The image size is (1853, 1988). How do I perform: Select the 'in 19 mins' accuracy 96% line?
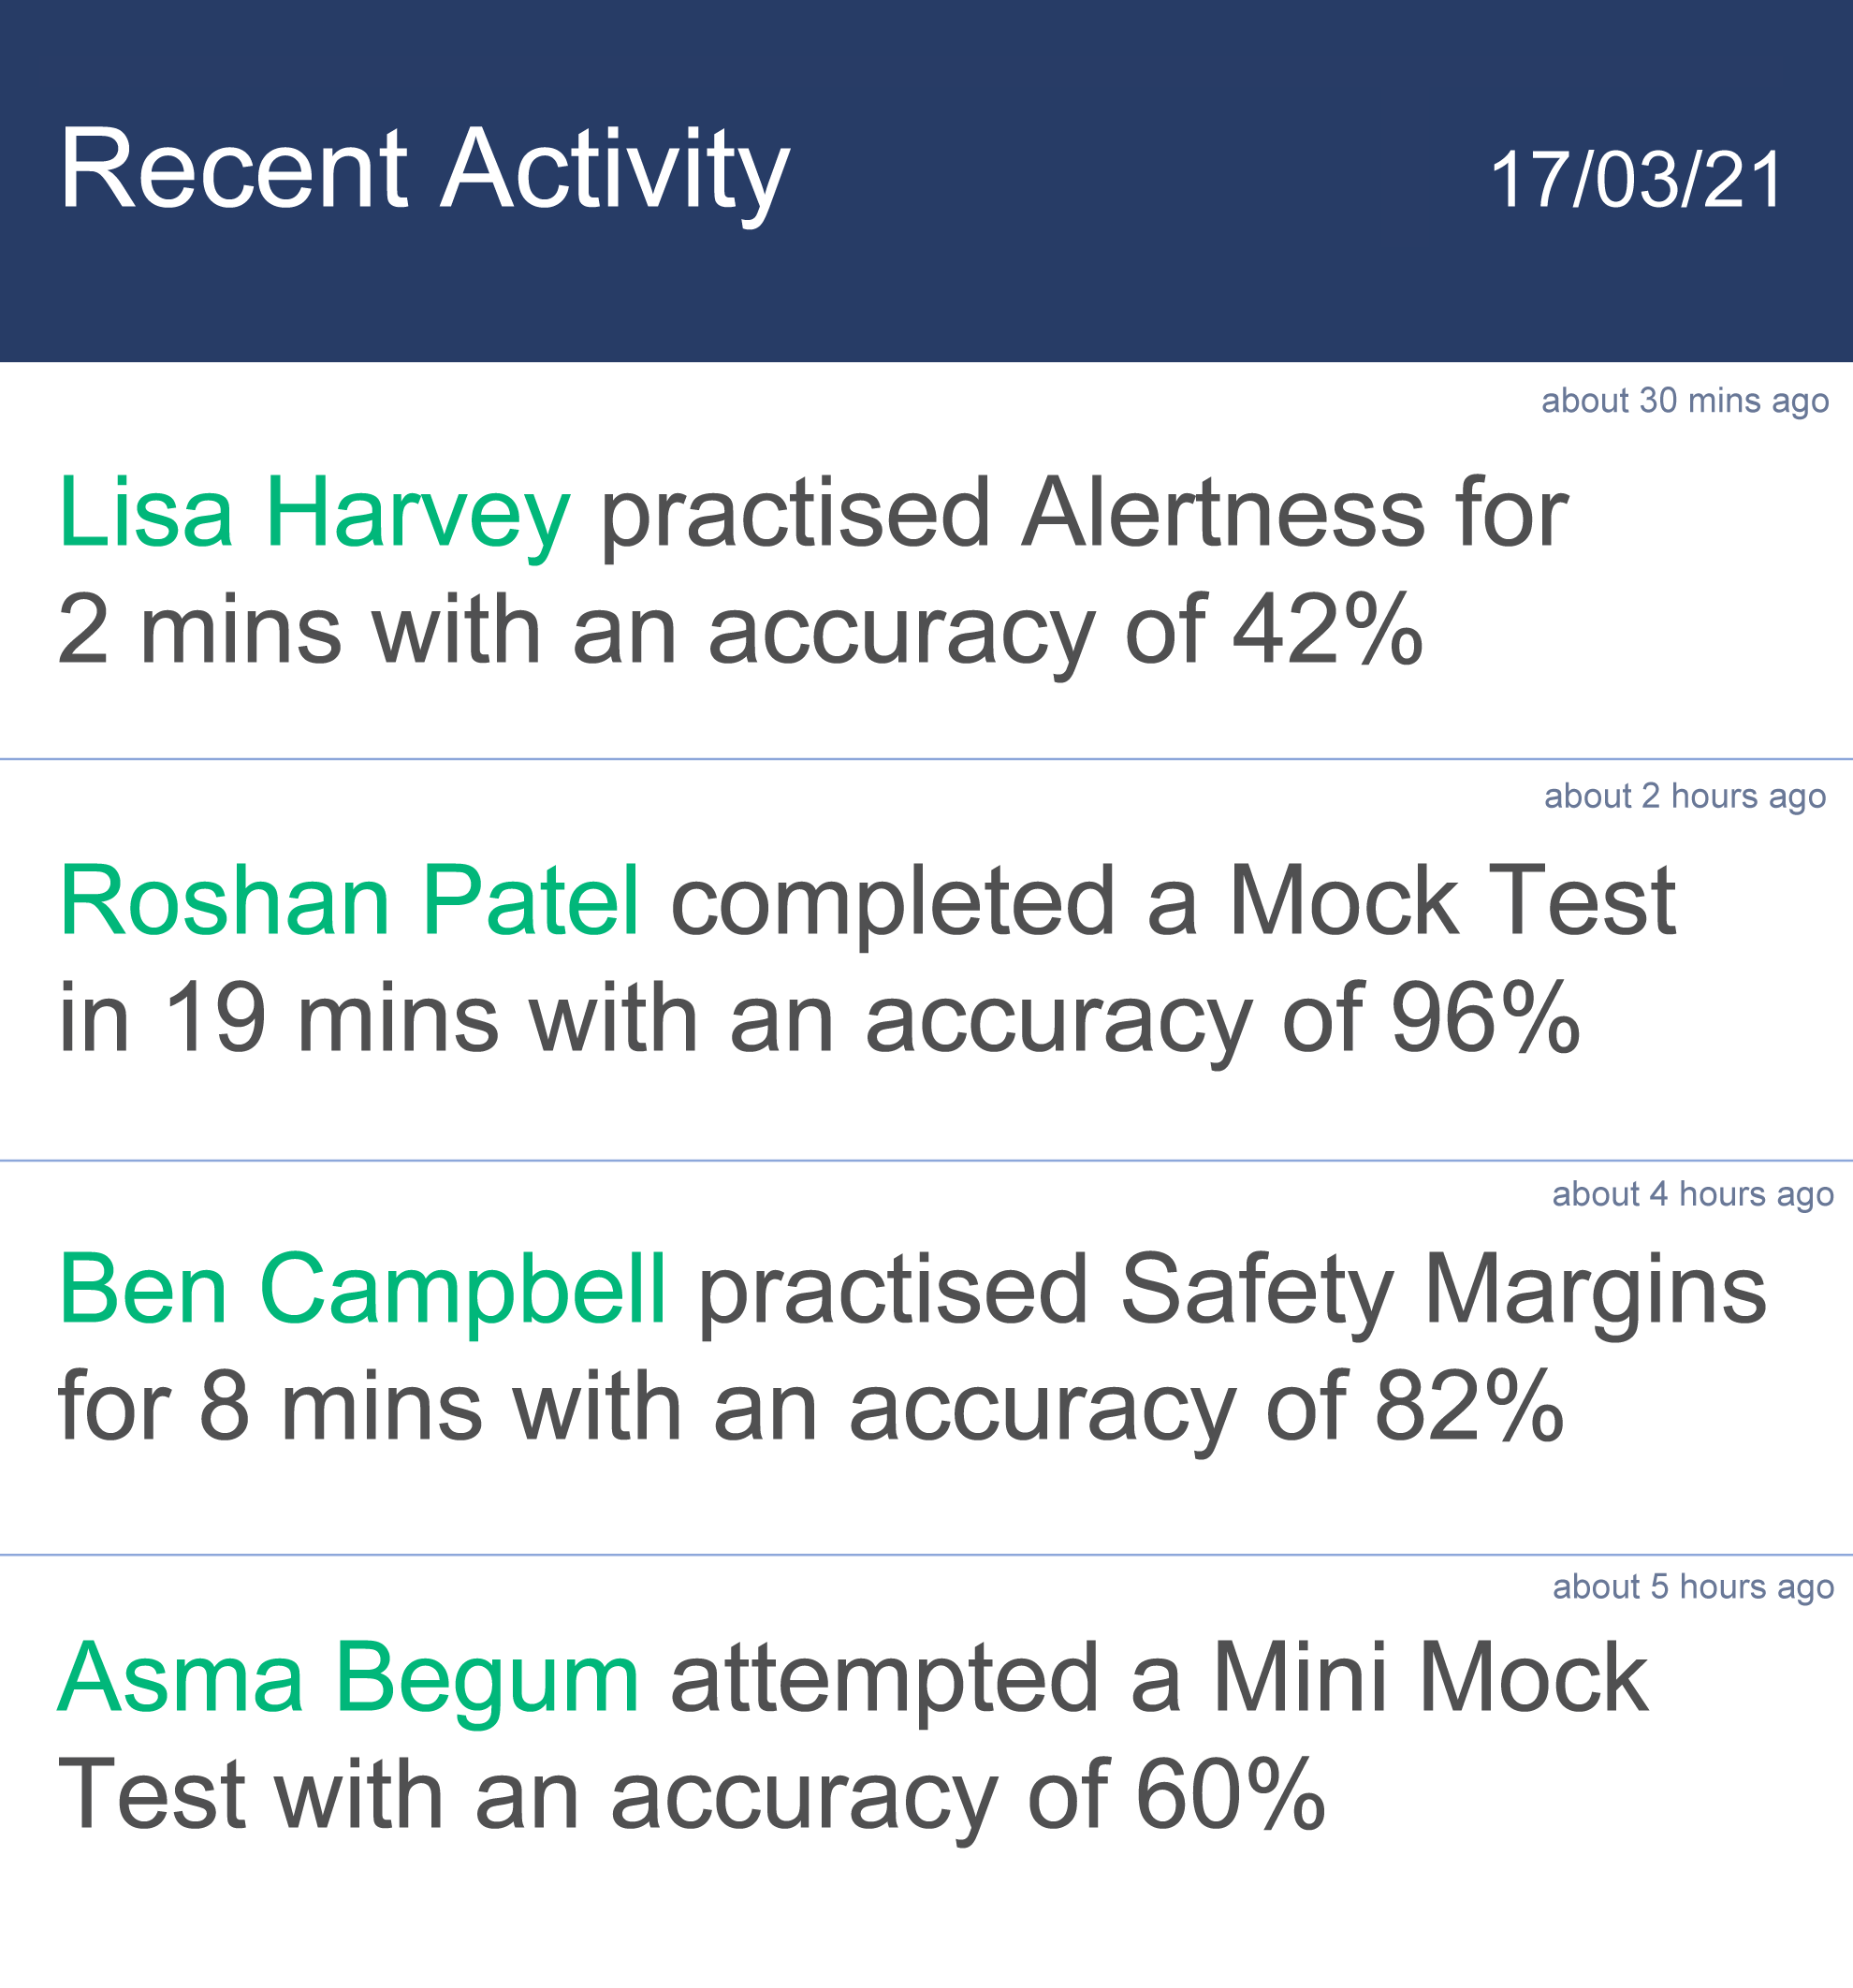point(819,1020)
